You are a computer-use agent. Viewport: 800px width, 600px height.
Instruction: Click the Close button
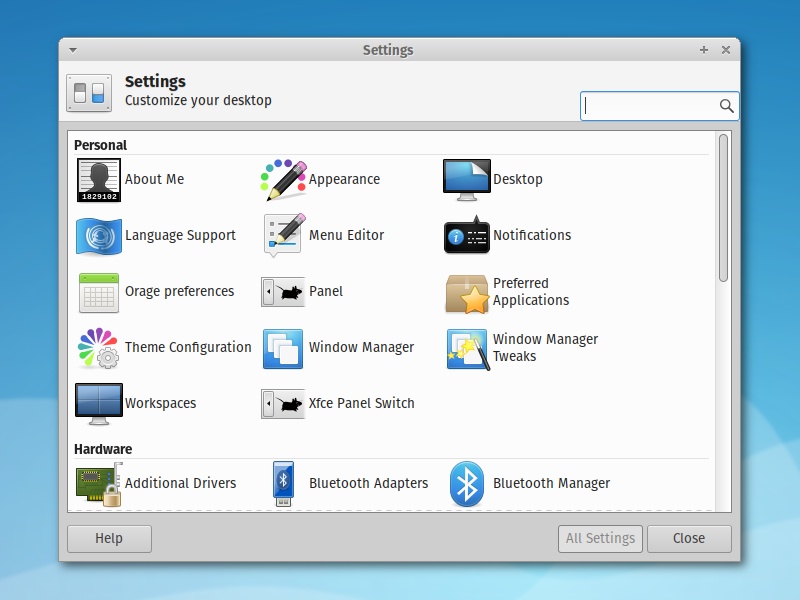[x=689, y=538]
